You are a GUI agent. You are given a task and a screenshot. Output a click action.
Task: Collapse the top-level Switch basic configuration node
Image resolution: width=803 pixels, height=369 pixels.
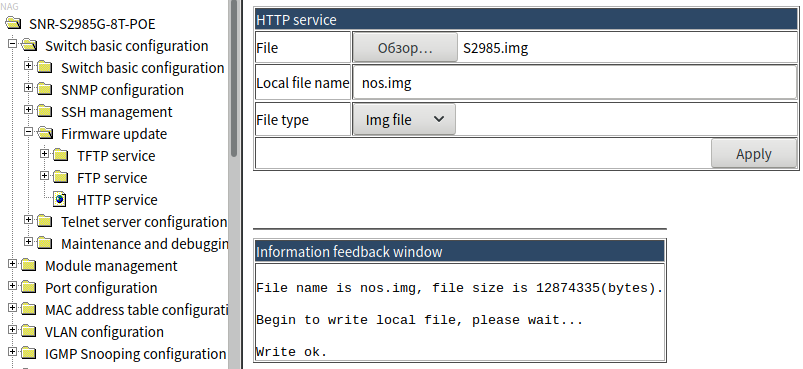[12, 44]
